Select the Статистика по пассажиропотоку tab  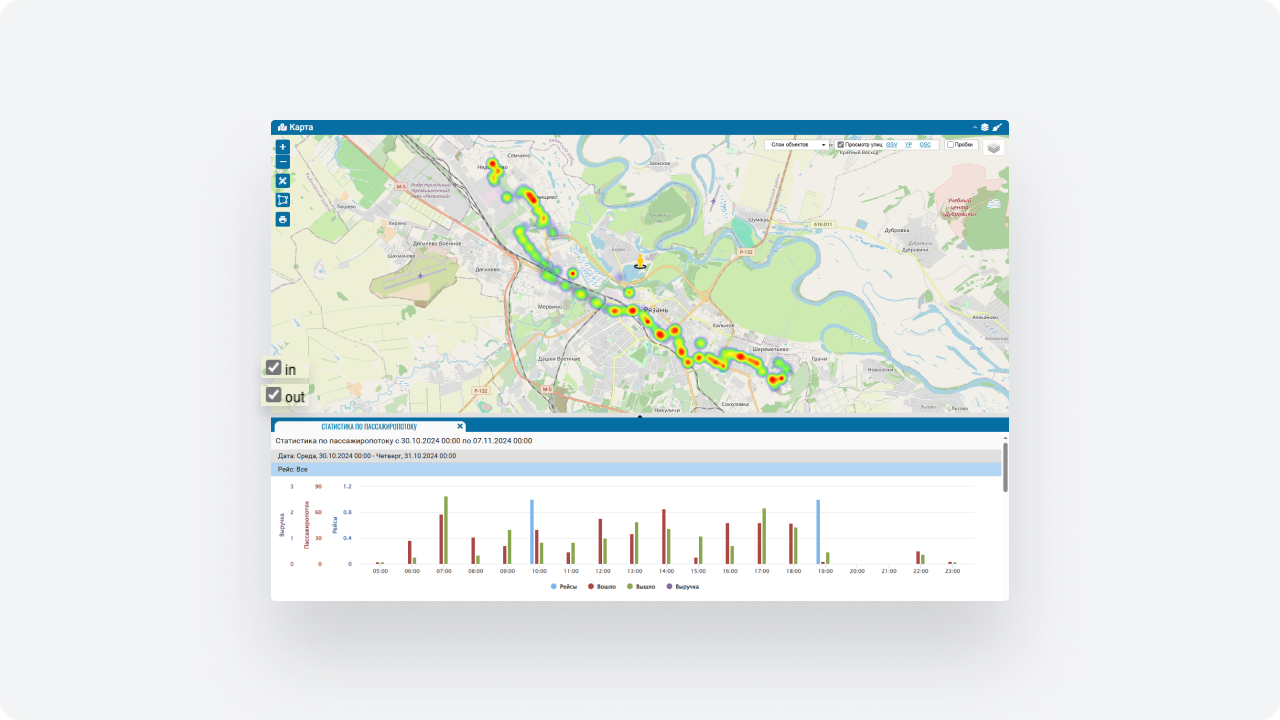tap(362, 426)
